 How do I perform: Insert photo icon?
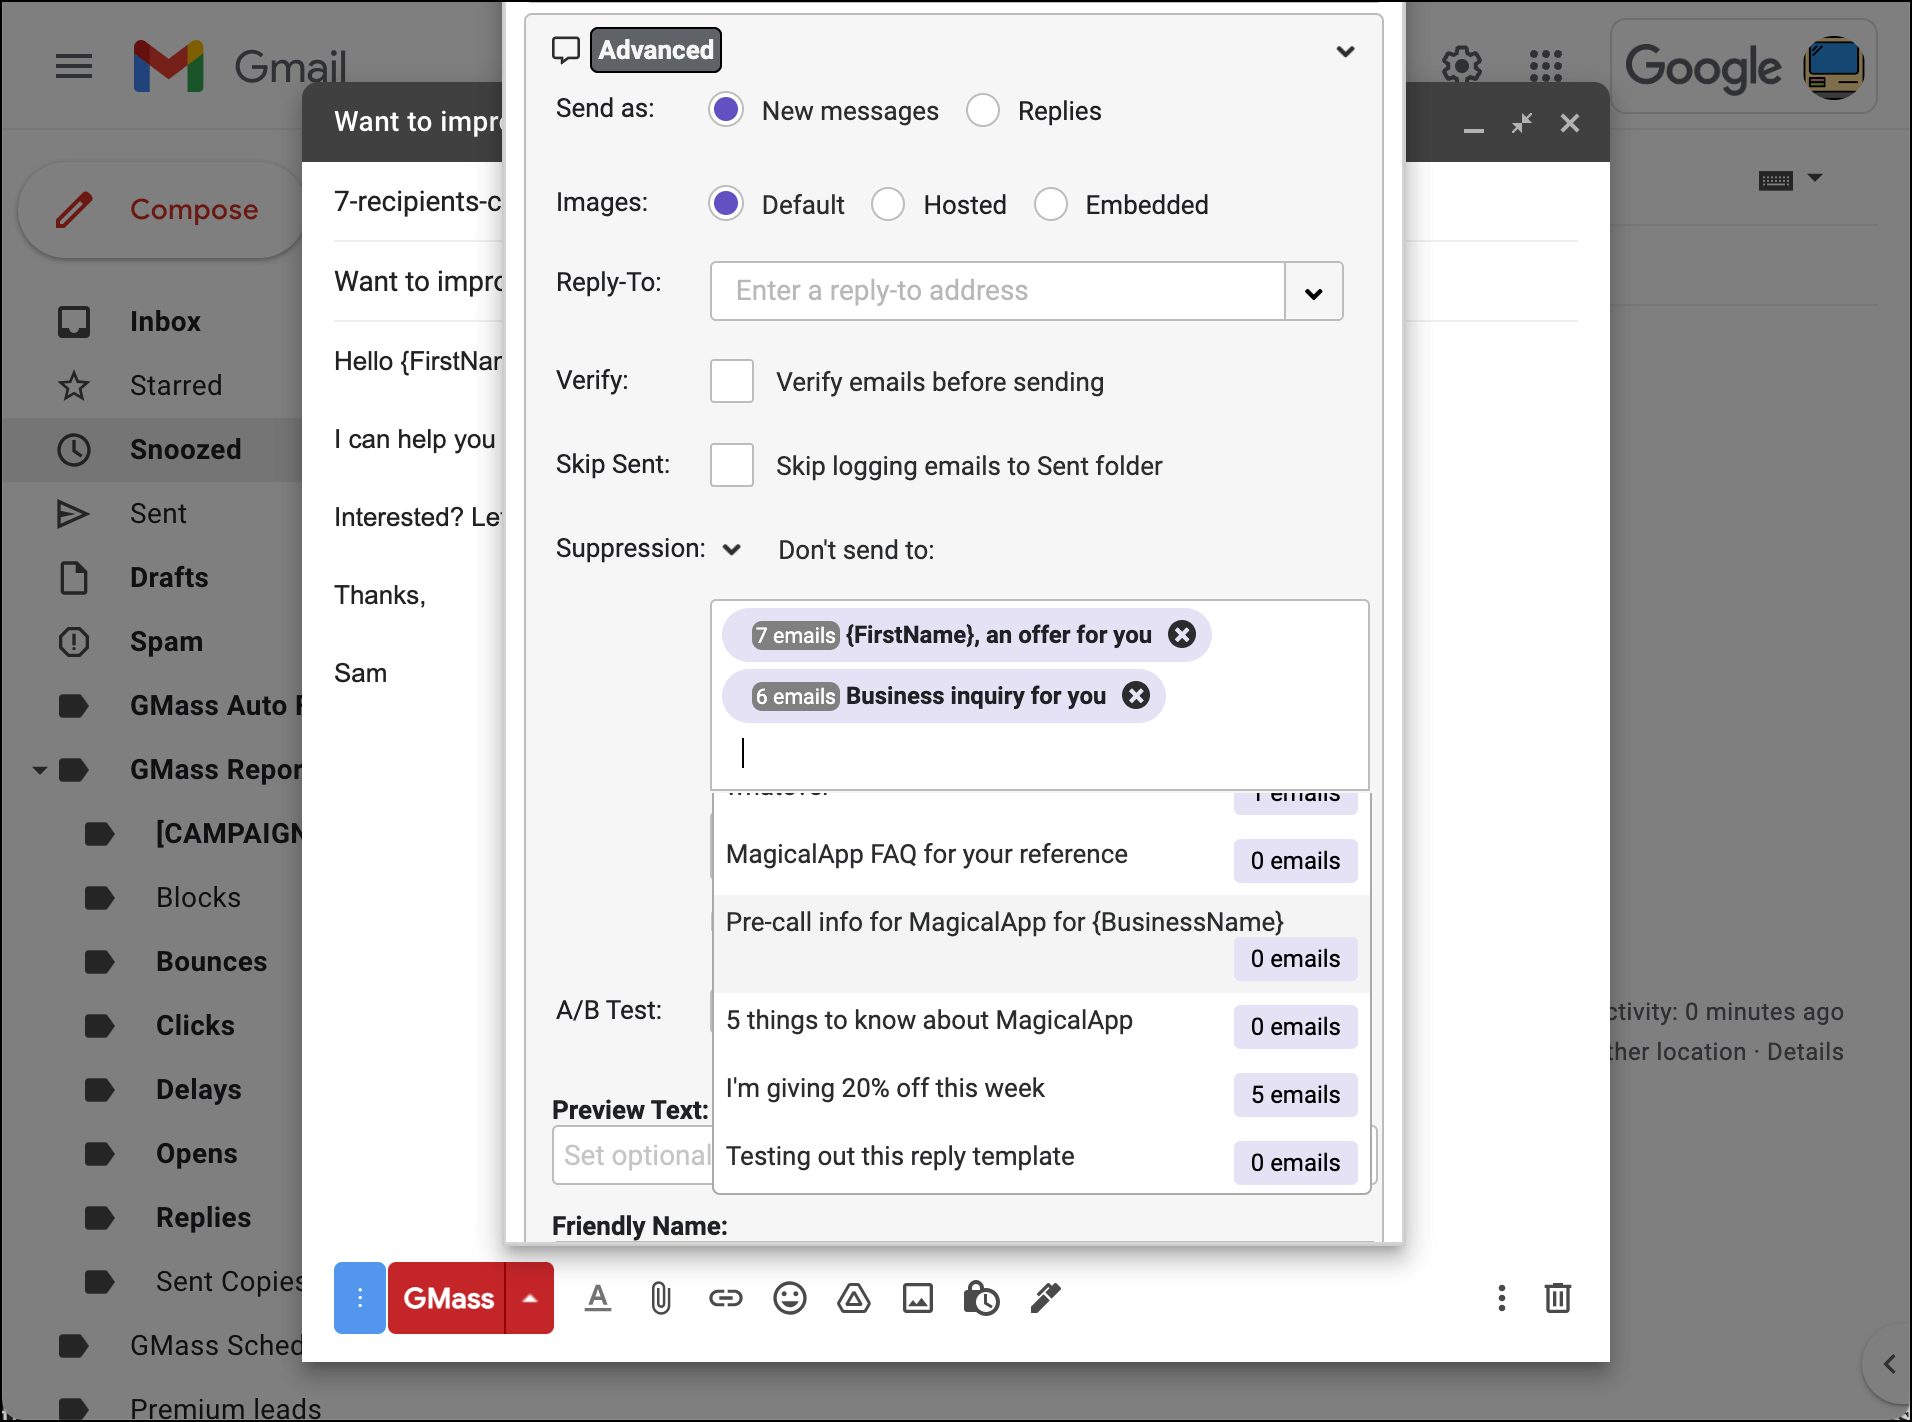tap(918, 1298)
